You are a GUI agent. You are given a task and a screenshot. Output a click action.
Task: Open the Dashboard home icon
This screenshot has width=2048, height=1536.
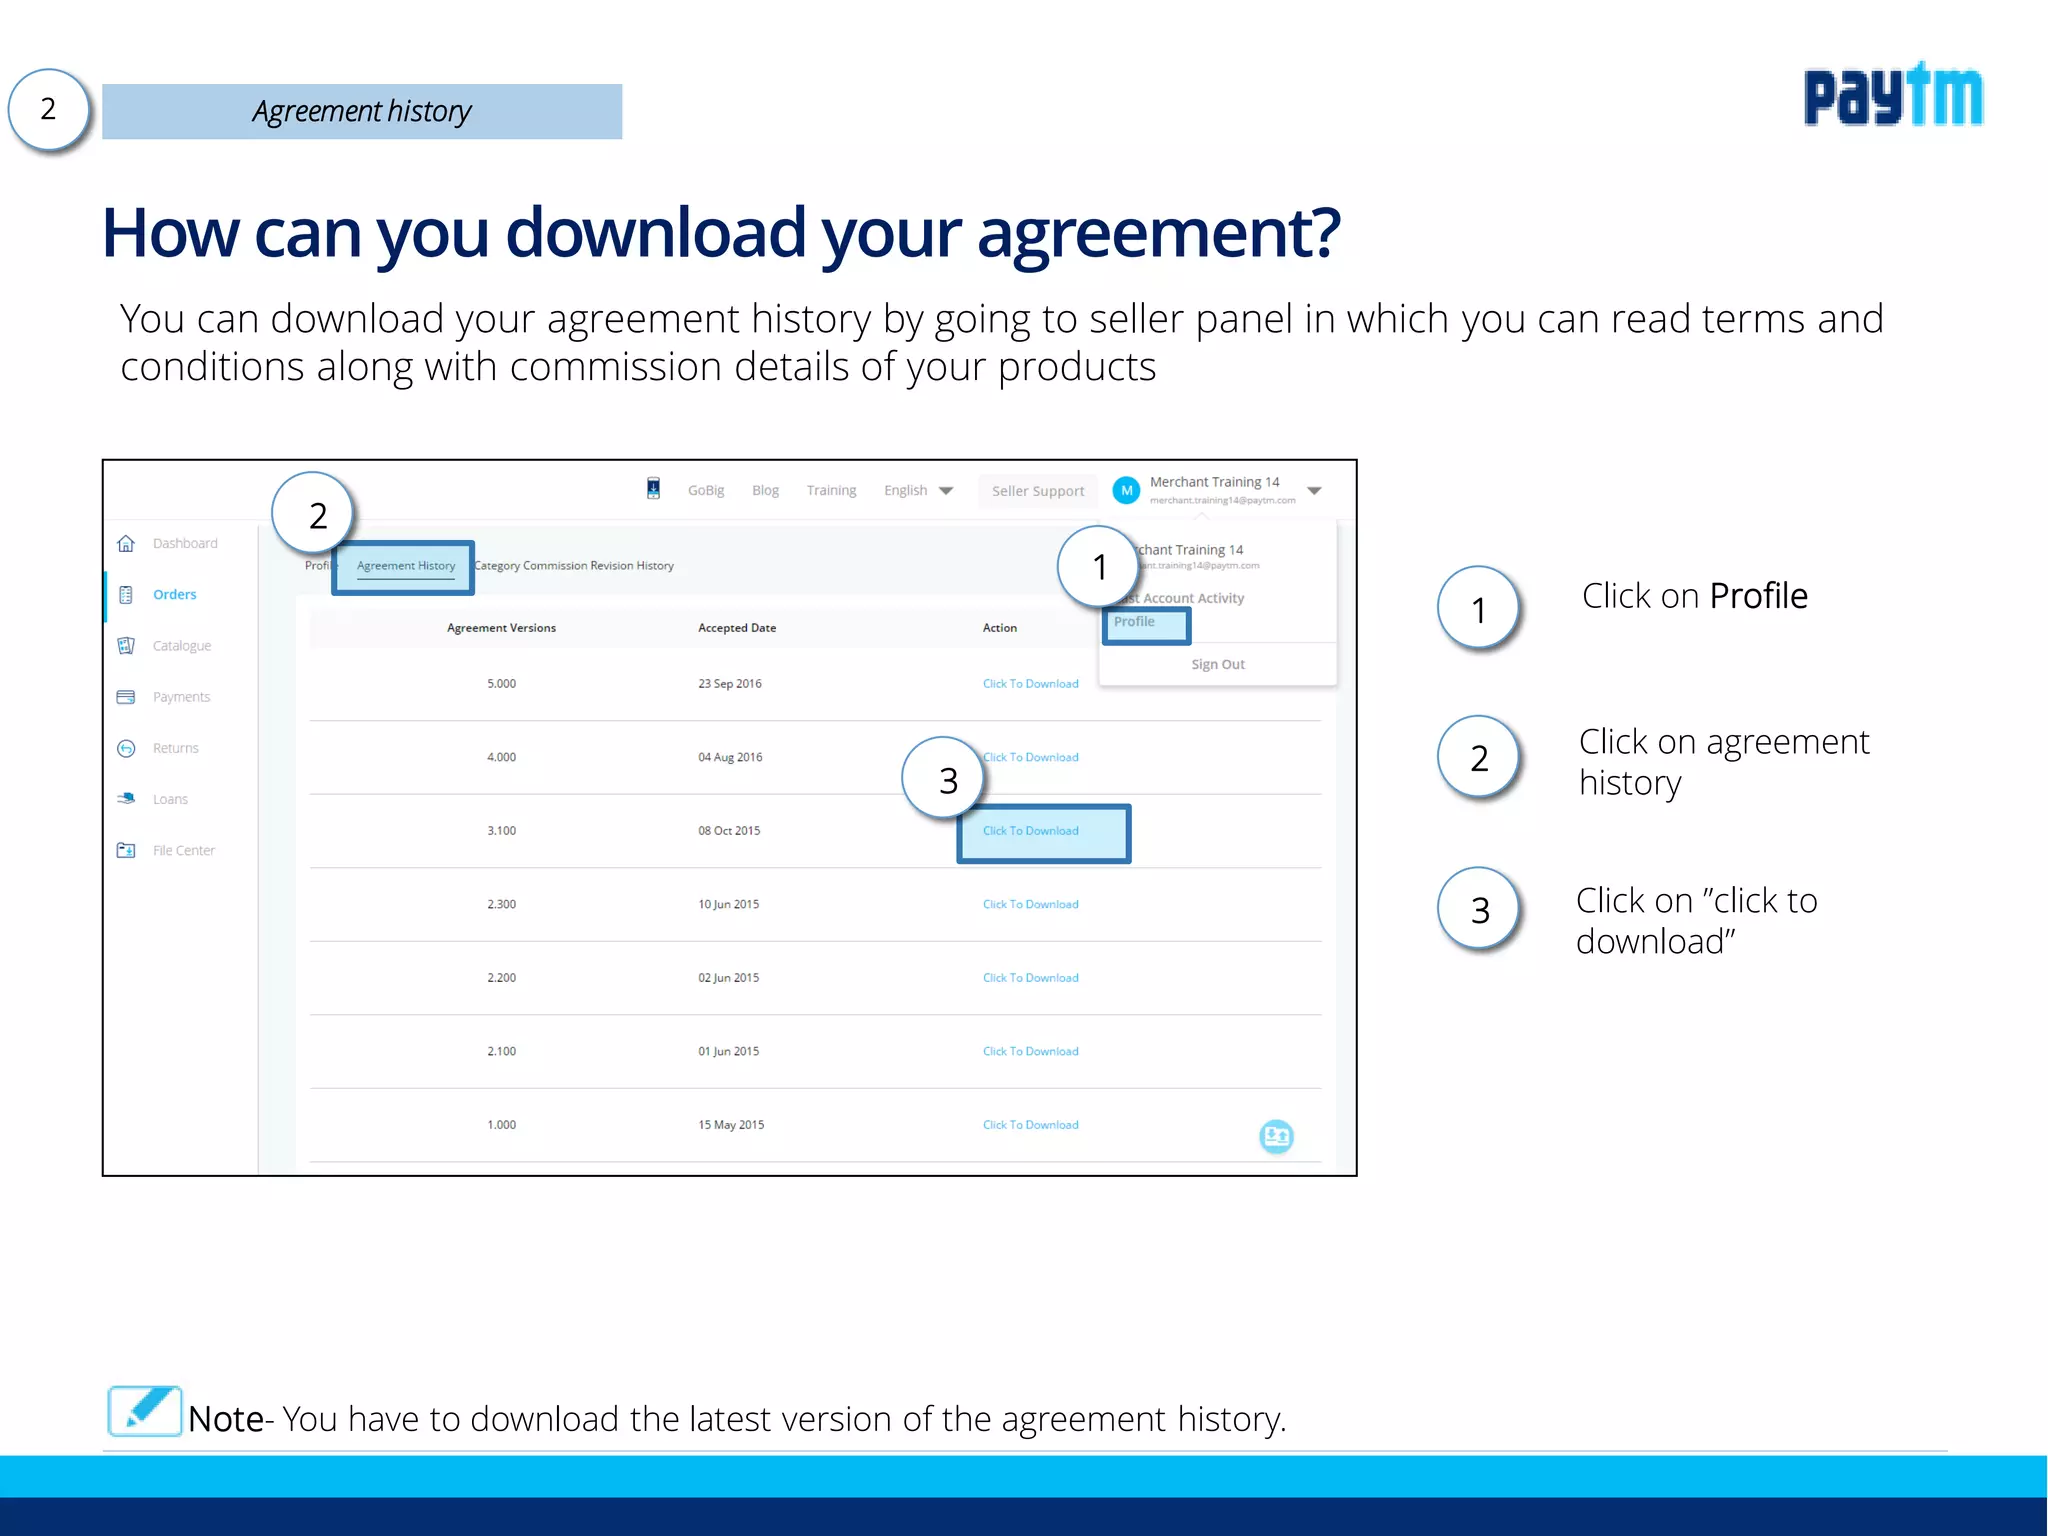(x=126, y=543)
